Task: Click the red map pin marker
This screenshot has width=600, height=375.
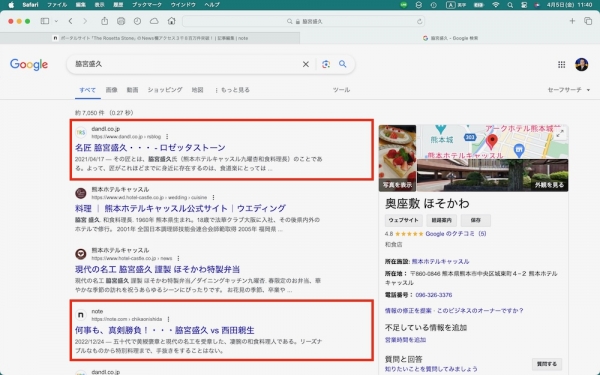Action: 491,141
